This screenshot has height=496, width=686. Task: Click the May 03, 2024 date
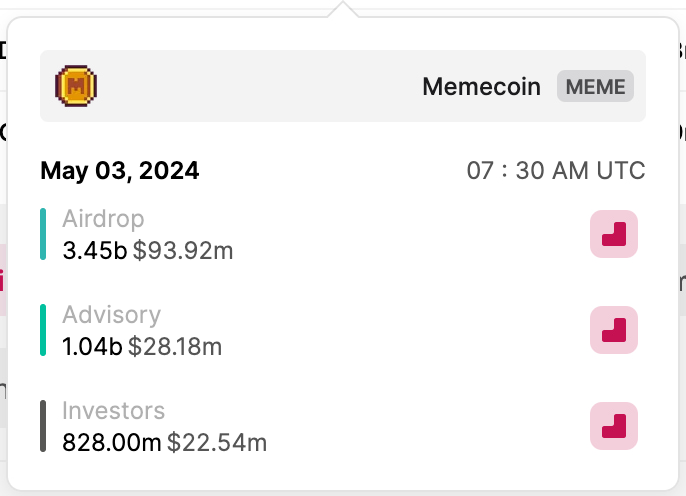[x=120, y=171]
